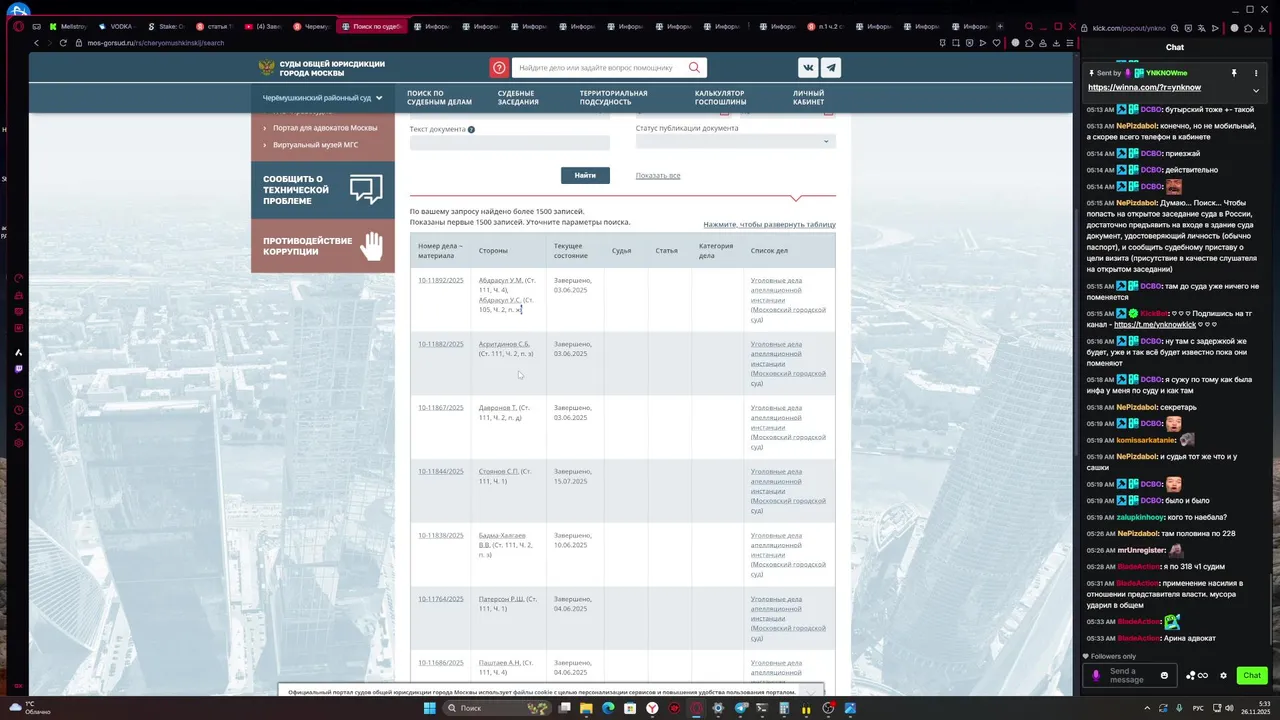Click party name Абдрасул У.М.
Image resolution: width=1280 pixels, height=720 pixels.
click(x=501, y=280)
